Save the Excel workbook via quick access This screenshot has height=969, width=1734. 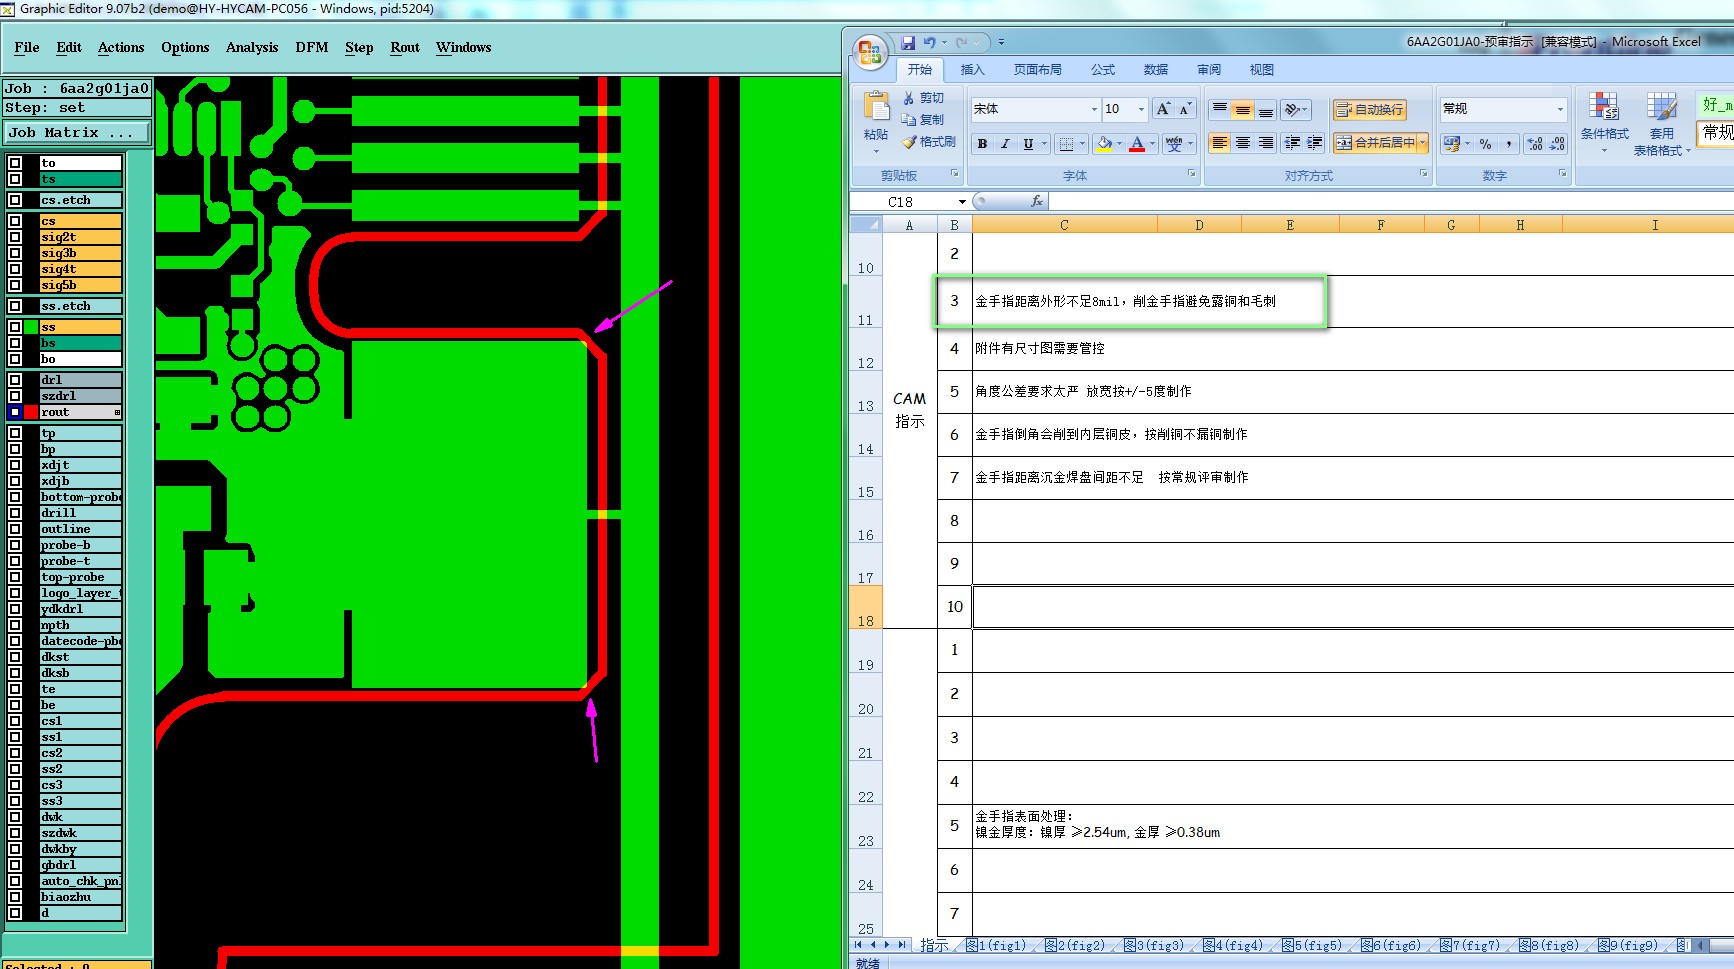click(908, 42)
